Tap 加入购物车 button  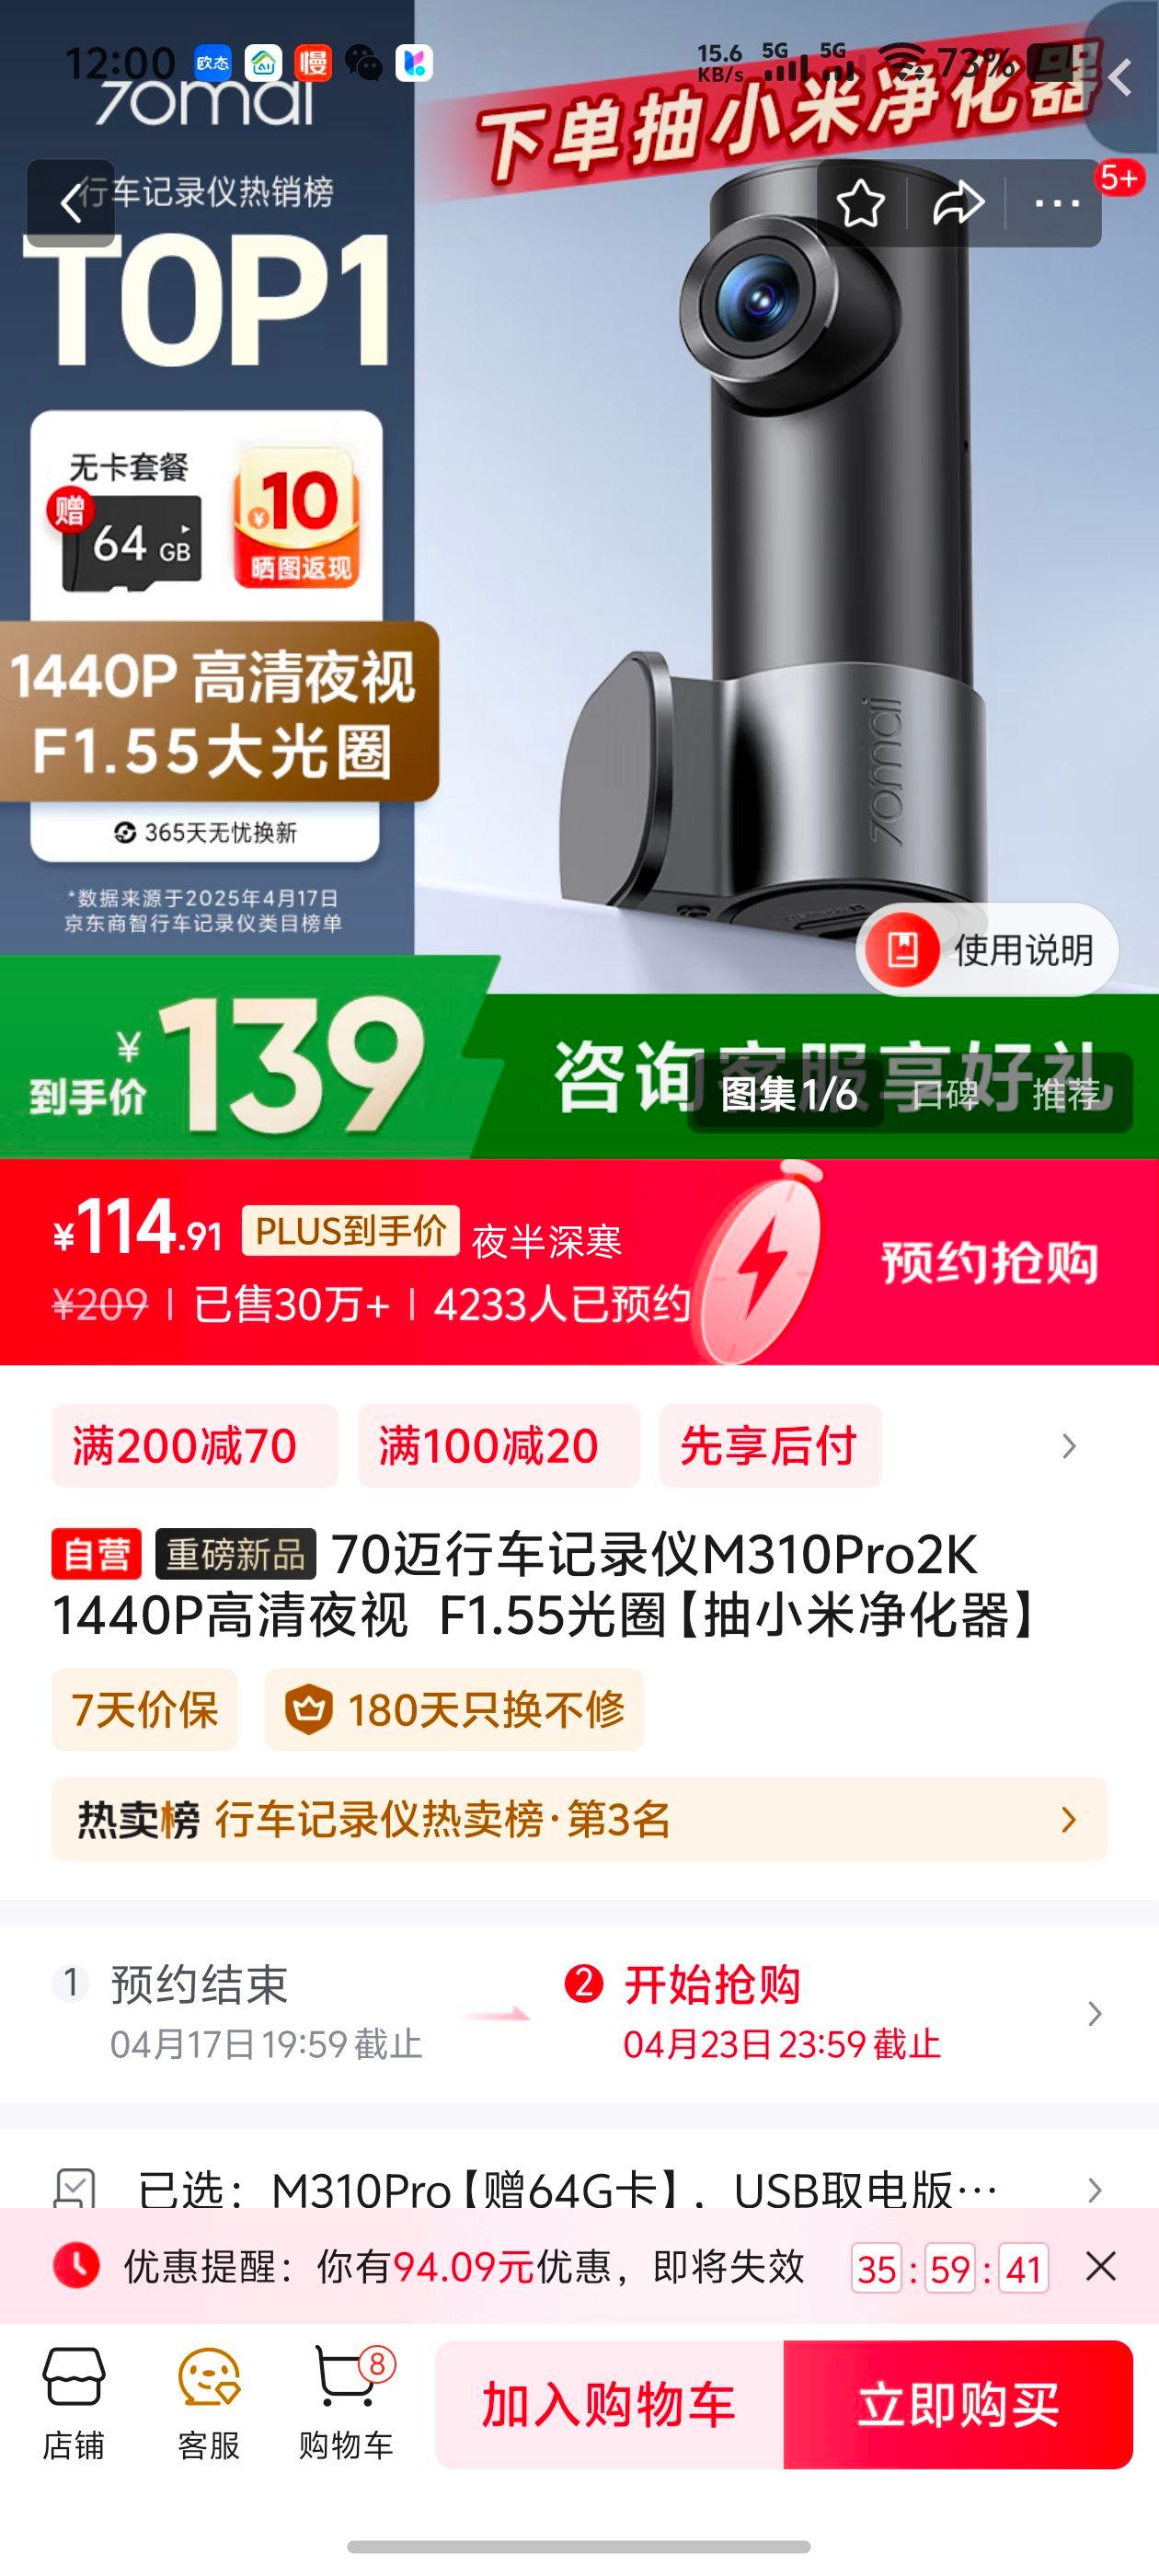click(609, 2405)
